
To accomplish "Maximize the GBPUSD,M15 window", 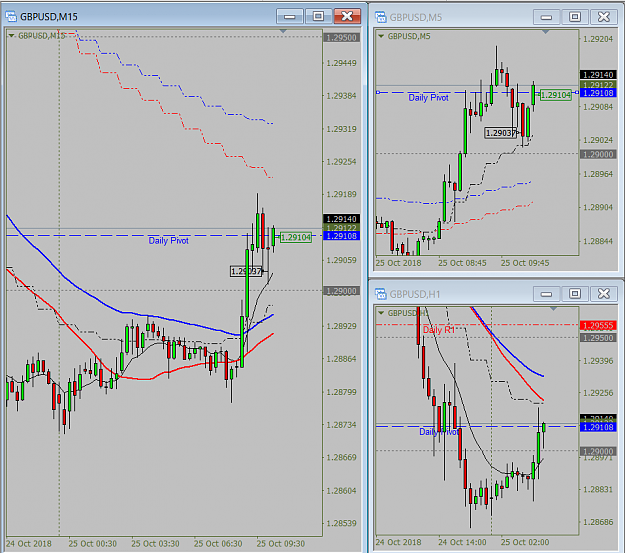I will tap(318, 16).
